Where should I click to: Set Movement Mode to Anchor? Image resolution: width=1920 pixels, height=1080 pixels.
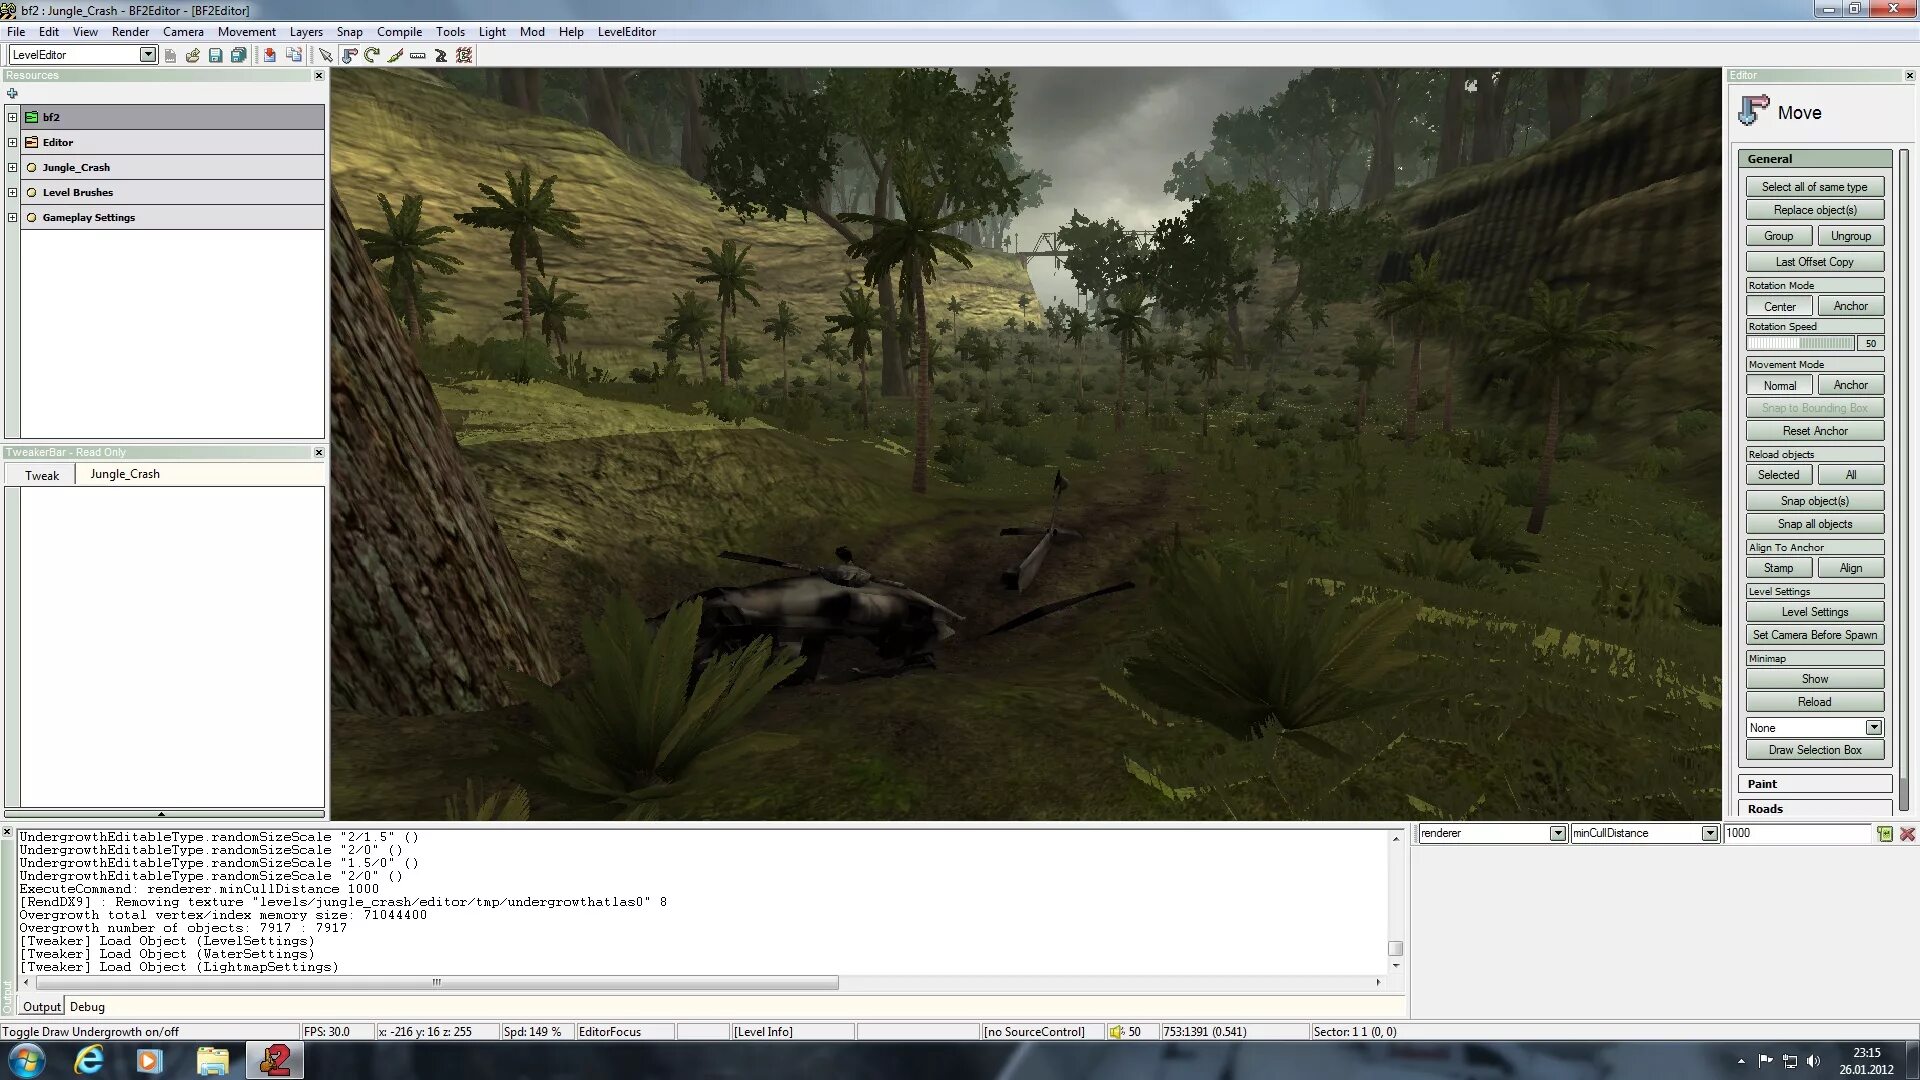pyautogui.click(x=1850, y=385)
